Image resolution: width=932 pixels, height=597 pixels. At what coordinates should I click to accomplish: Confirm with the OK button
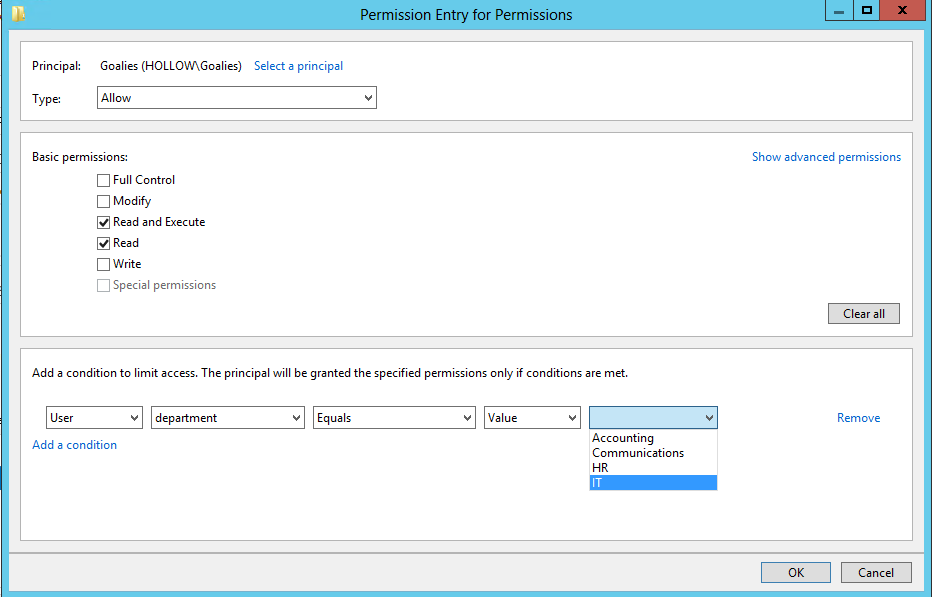[795, 572]
